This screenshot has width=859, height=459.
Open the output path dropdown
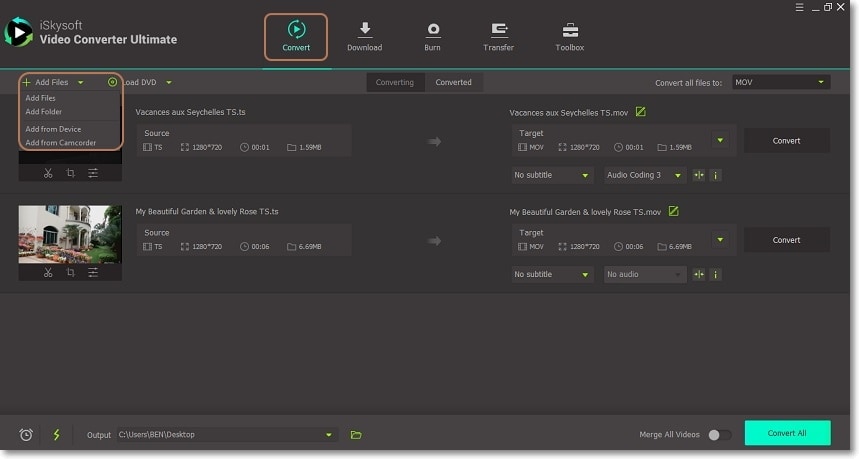(x=329, y=435)
